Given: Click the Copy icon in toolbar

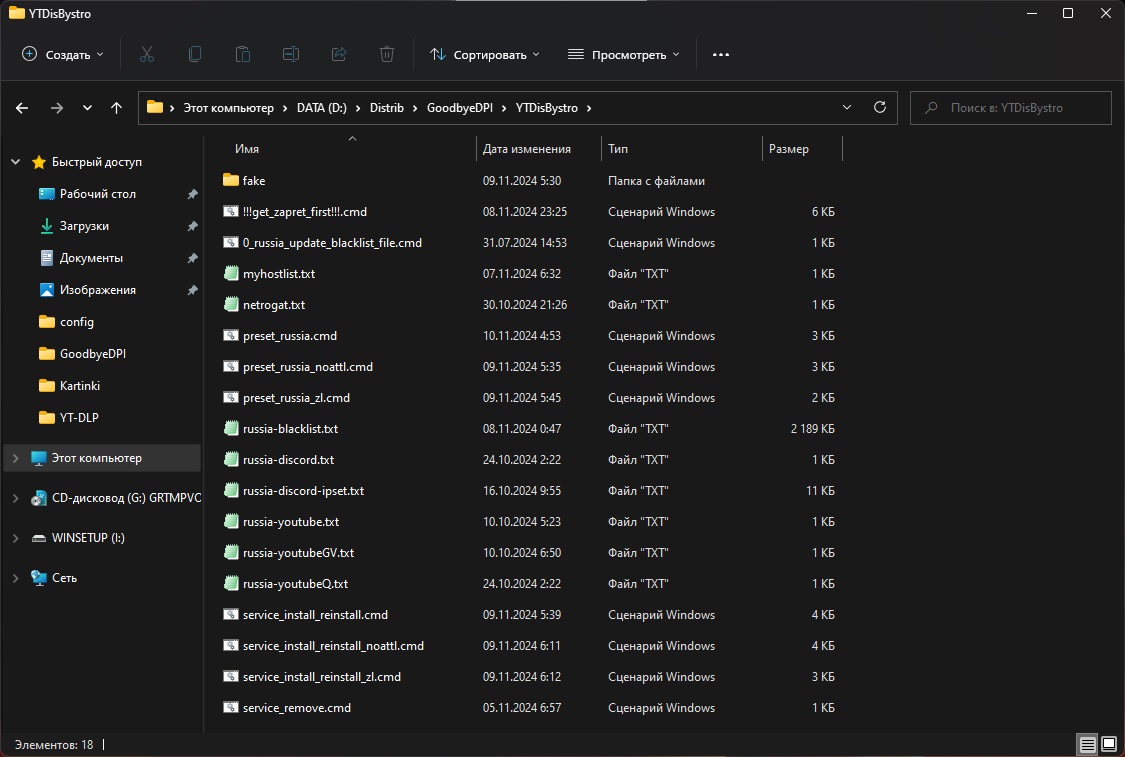Looking at the screenshot, I should point(195,54).
